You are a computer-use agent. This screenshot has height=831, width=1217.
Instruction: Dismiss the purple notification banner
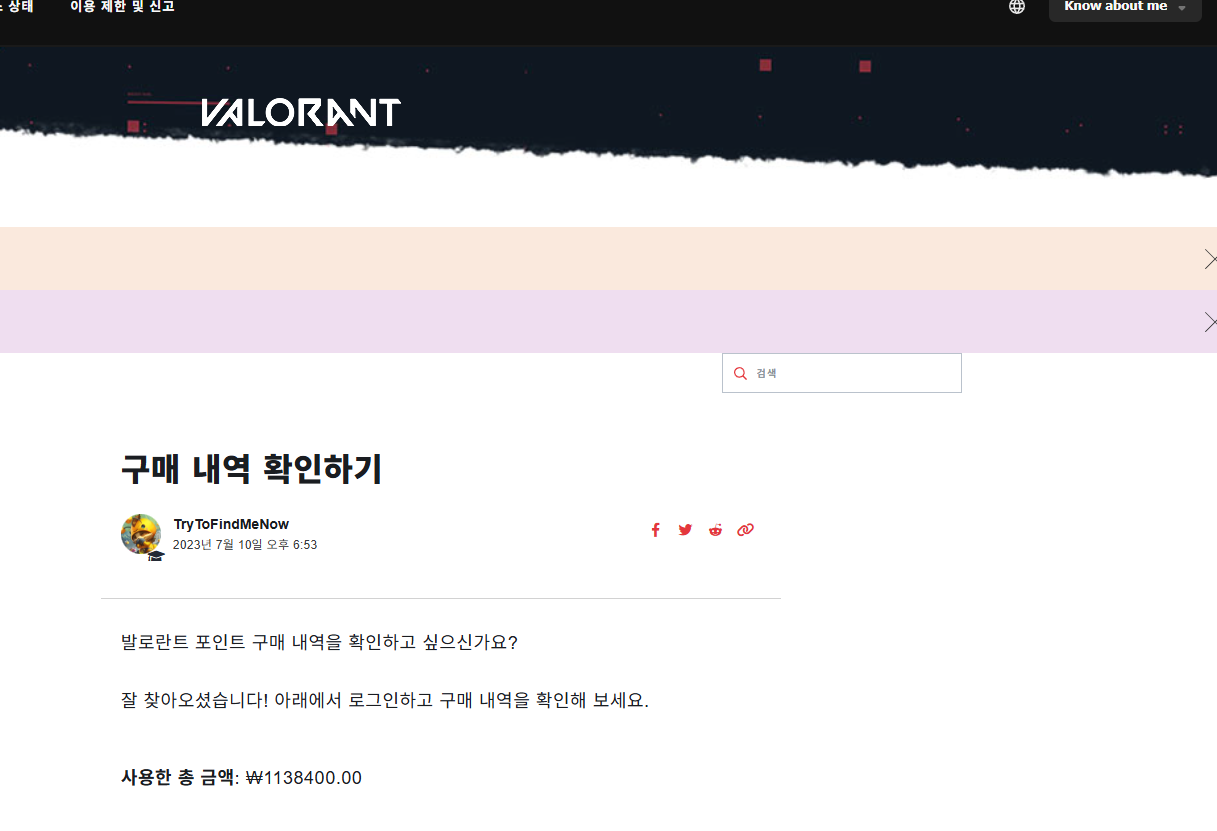1210,322
